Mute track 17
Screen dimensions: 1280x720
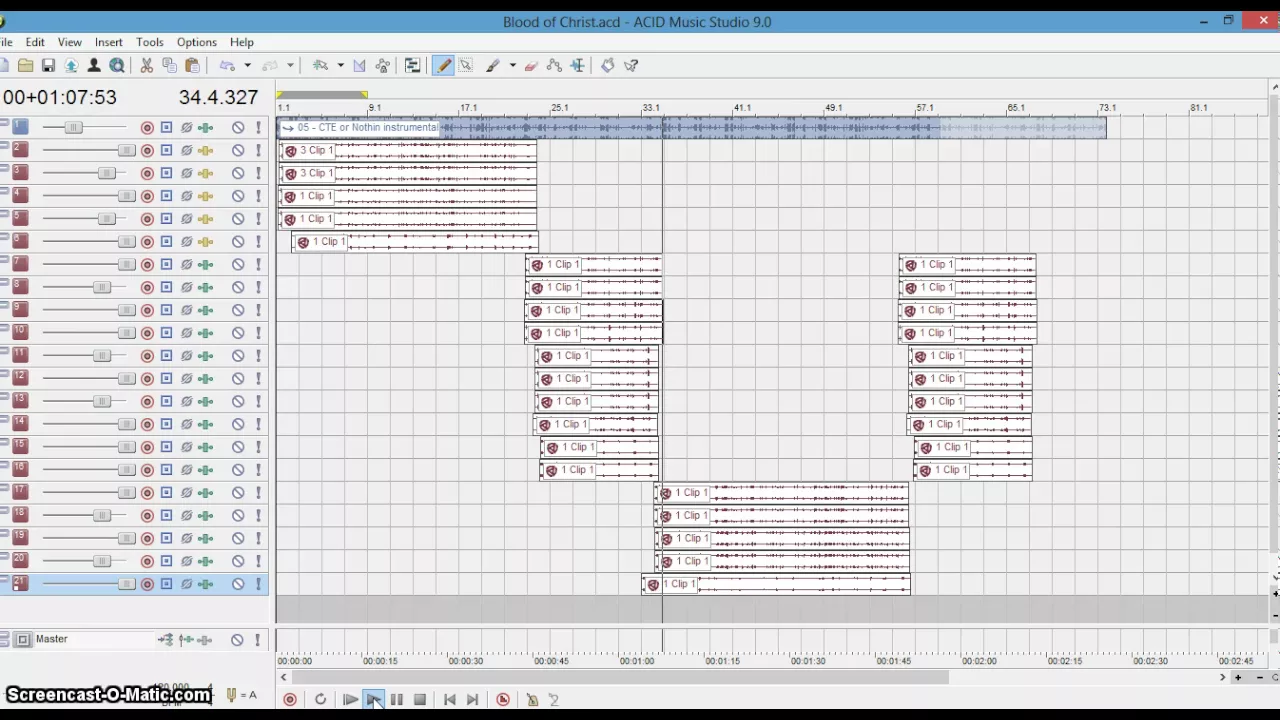[x=238, y=492]
